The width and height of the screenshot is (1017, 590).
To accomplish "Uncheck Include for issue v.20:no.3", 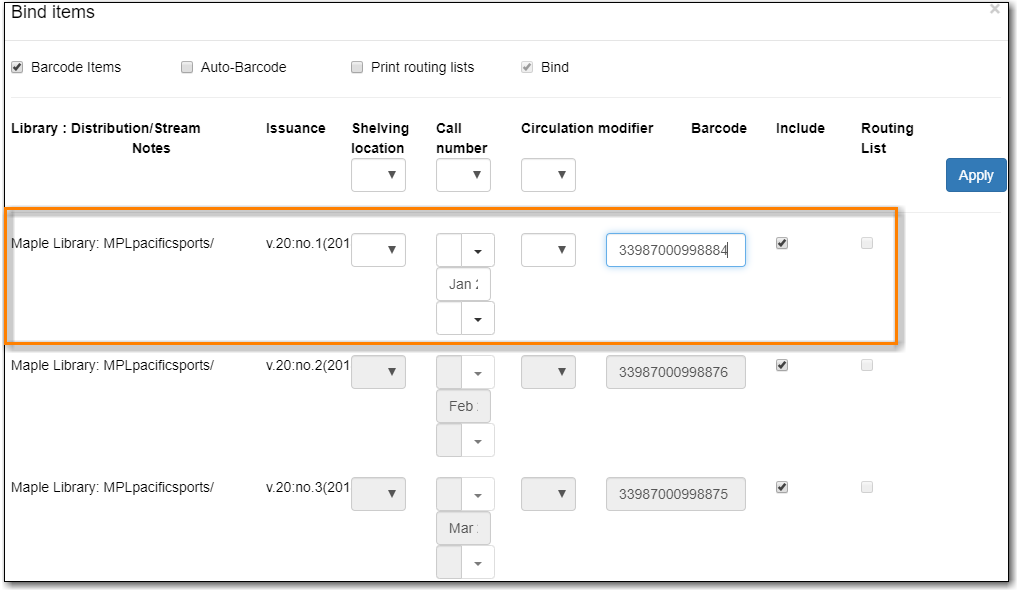I will click(782, 487).
